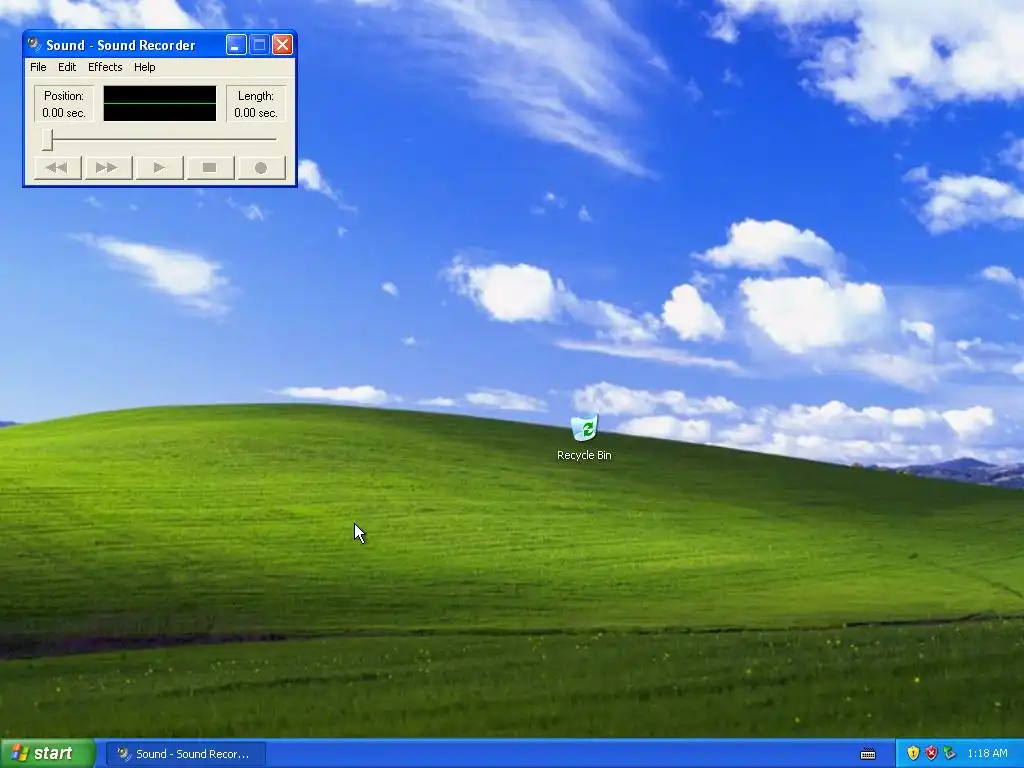Click the black waveform display
The height and width of the screenshot is (768, 1024).
click(x=159, y=103)
